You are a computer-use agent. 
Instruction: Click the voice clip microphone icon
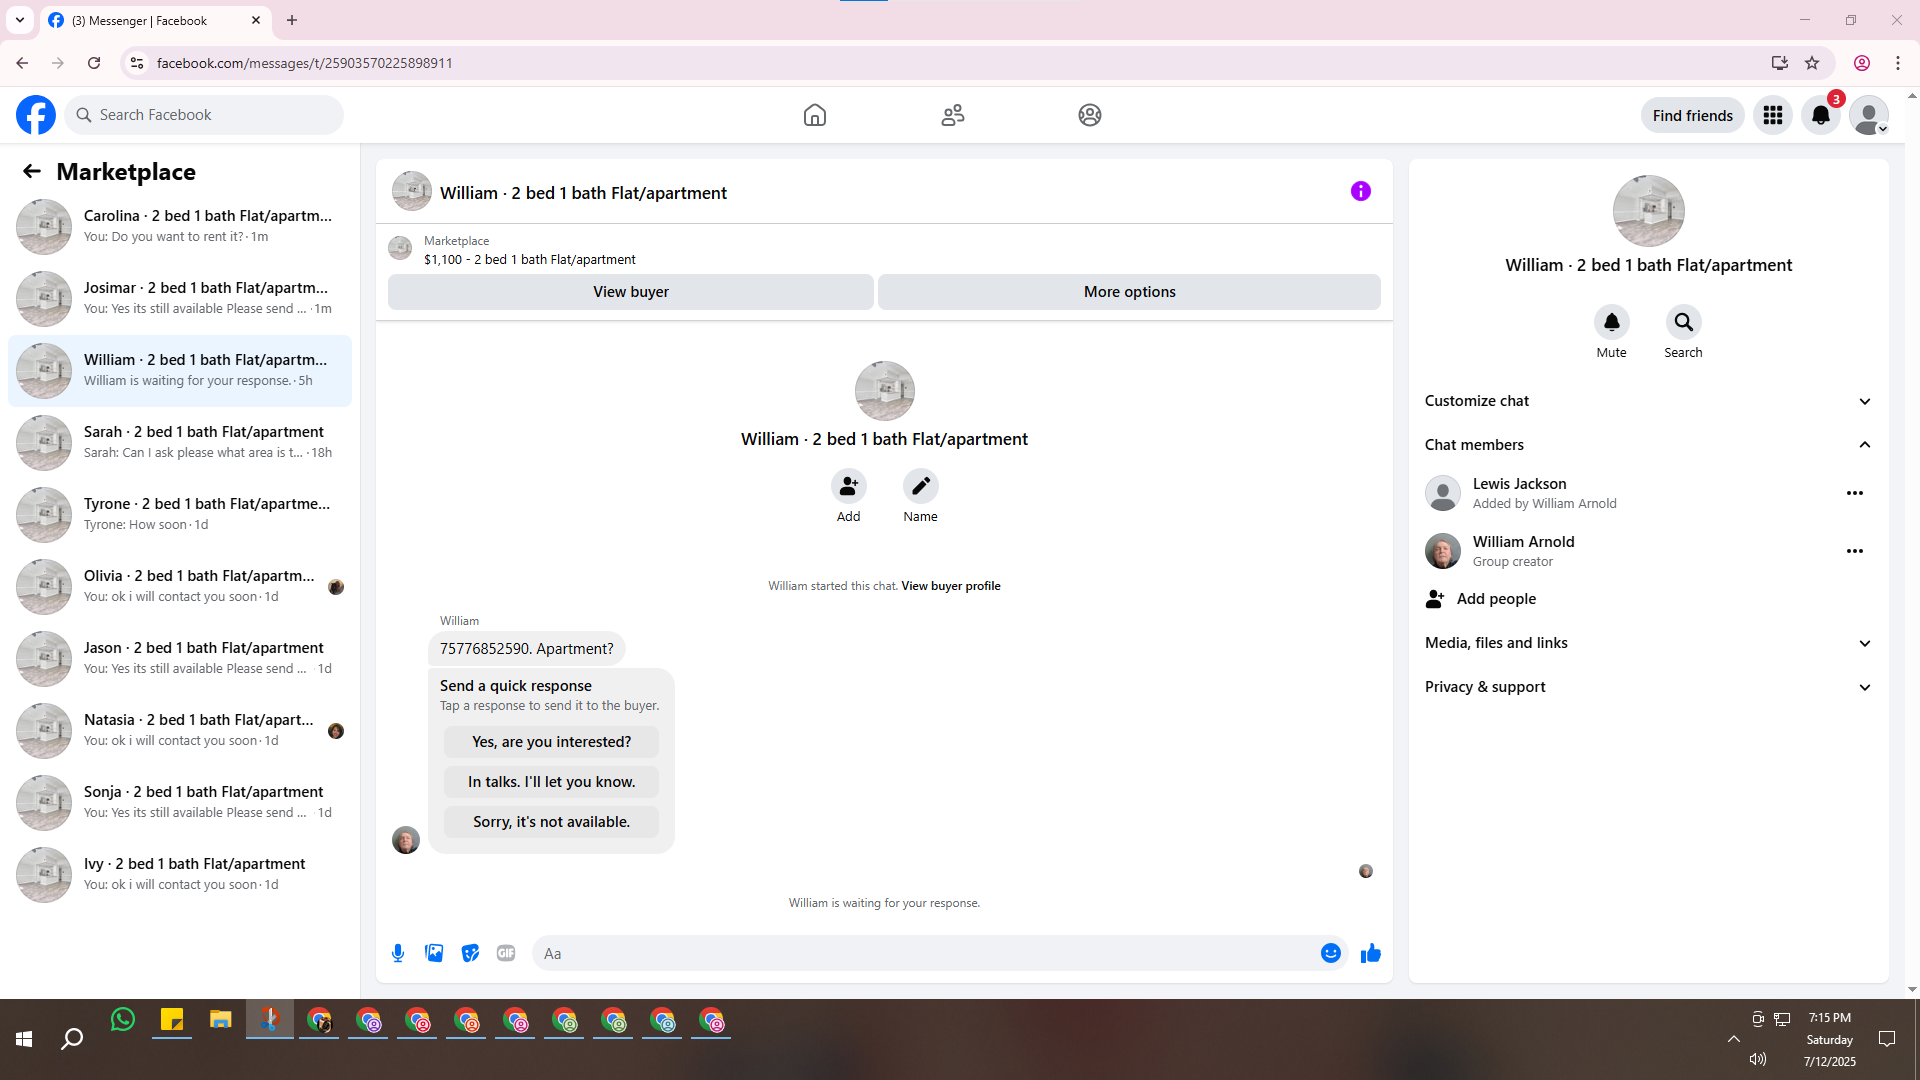[x=398, y=953]
